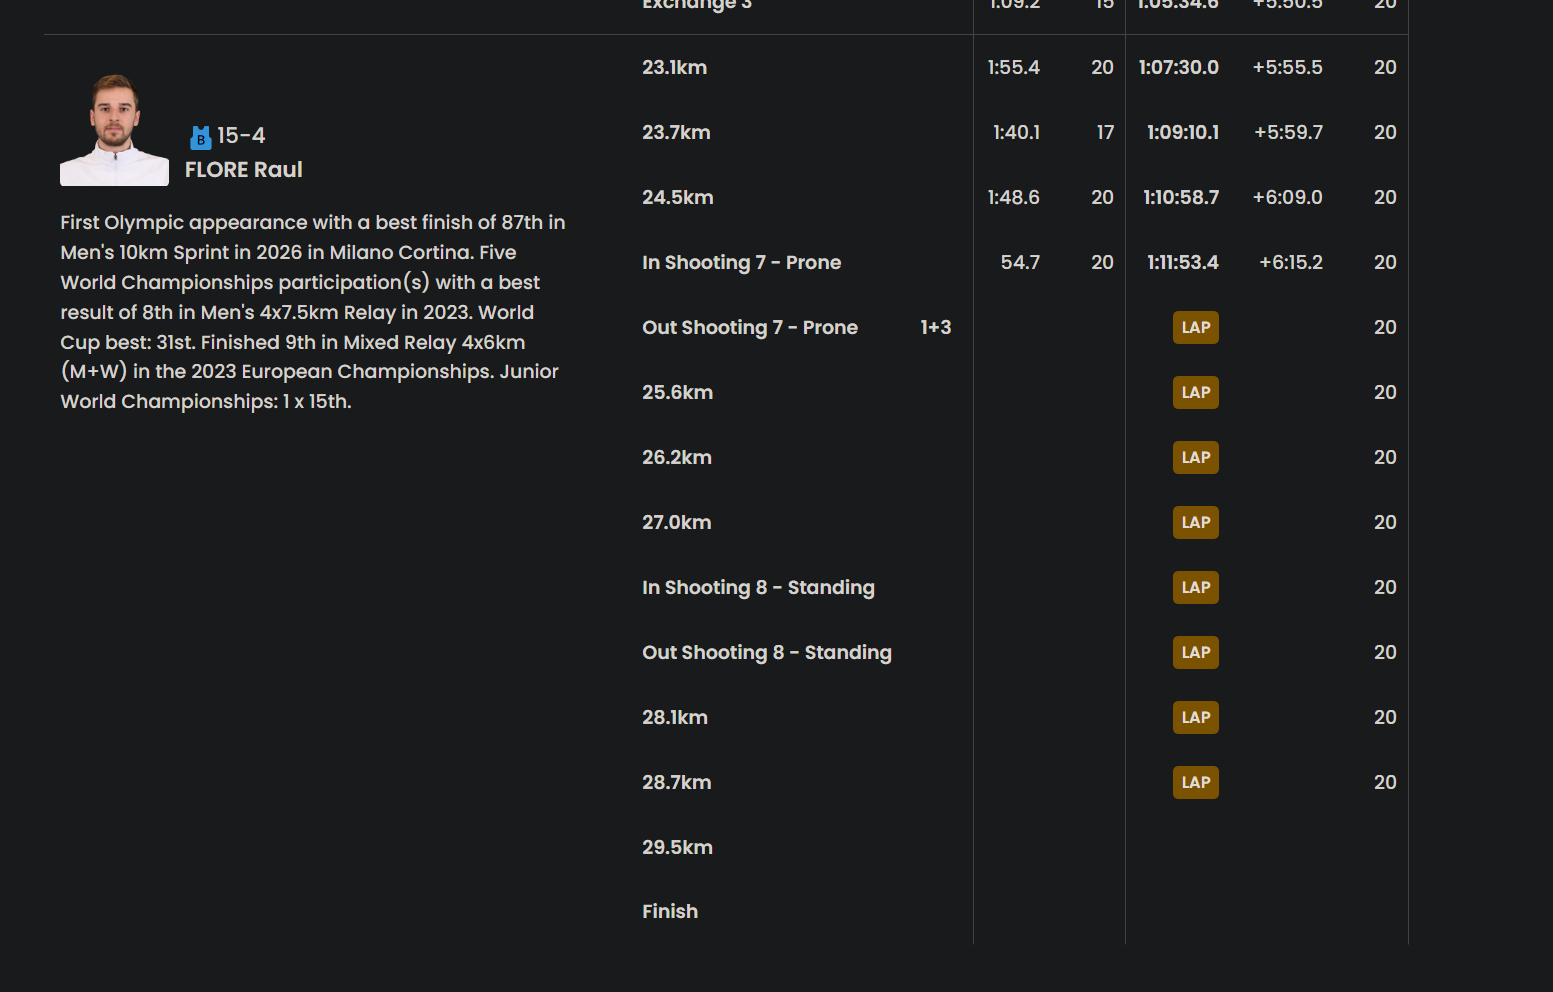1553x992 pixels.
Task: Click the time gap +6:15.2
Action: click(x=1291, y=263)
